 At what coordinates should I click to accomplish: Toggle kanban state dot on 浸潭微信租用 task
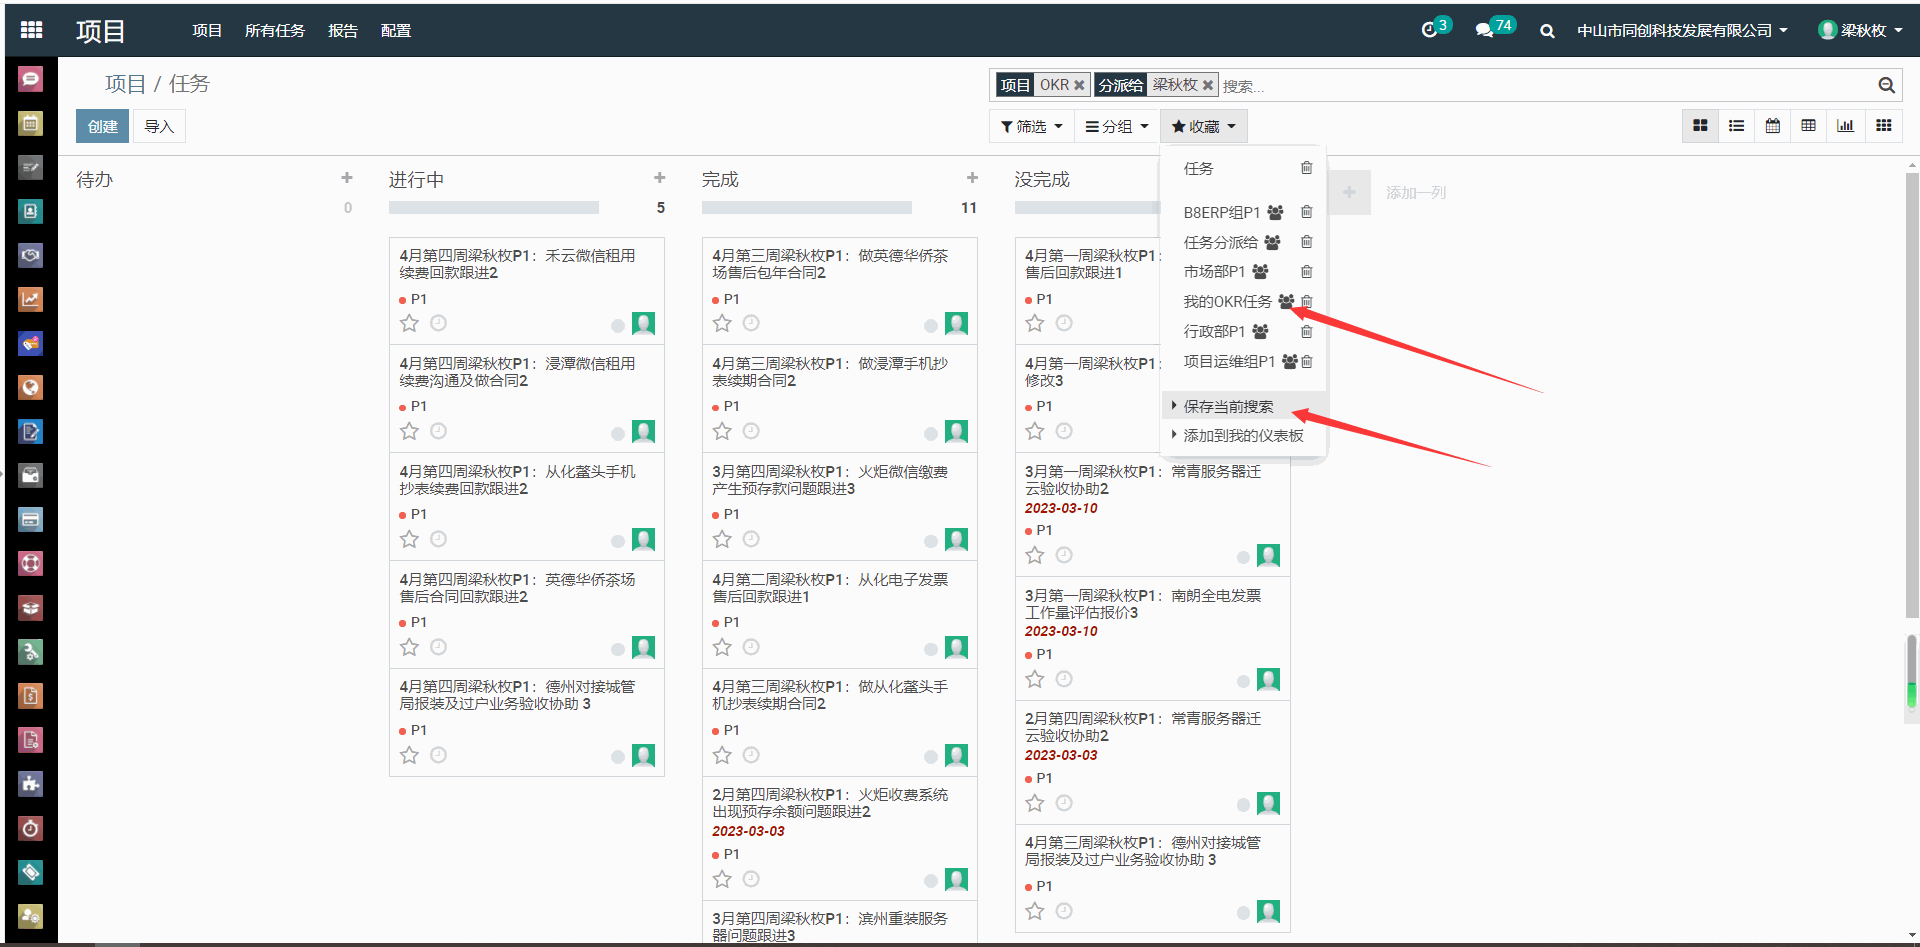point(618,434)
